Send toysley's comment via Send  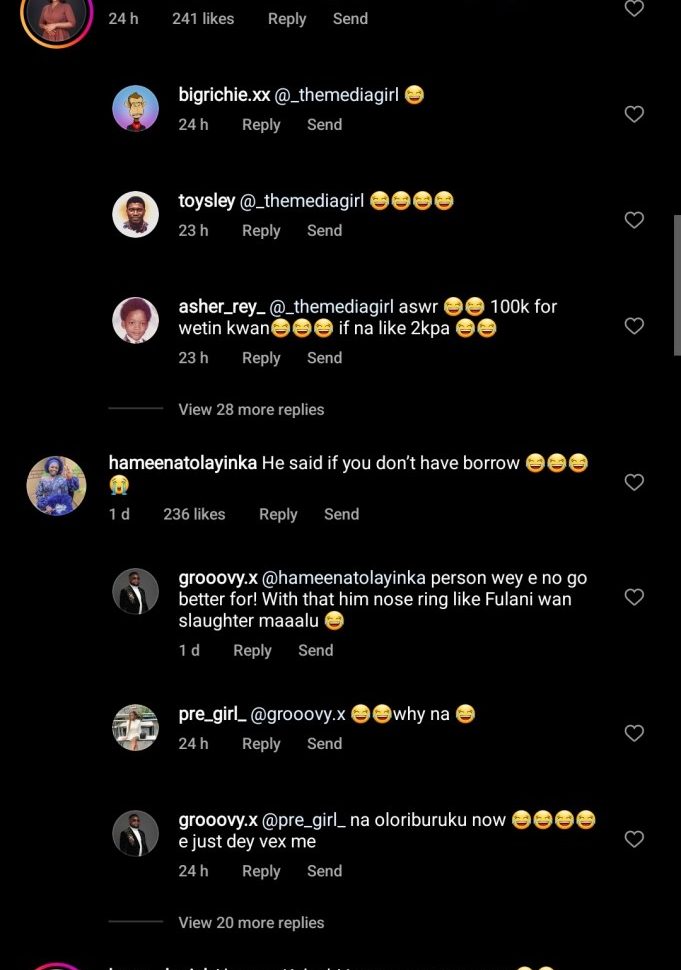(x=324, y=231)
